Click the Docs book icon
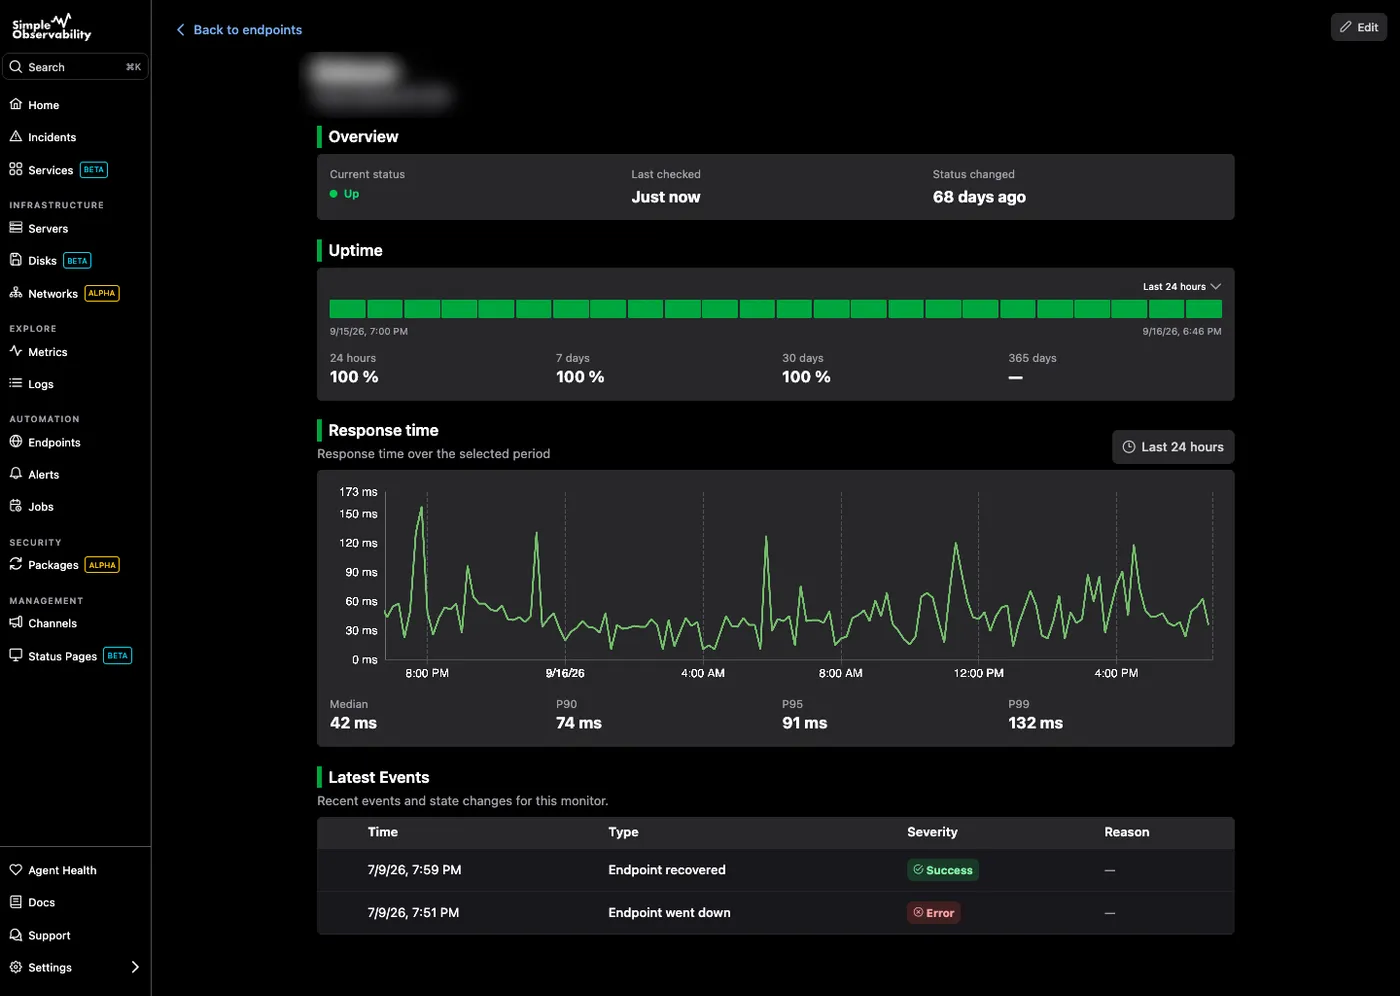This screenshot has width=1400, height=996. (x=16, y=902)
